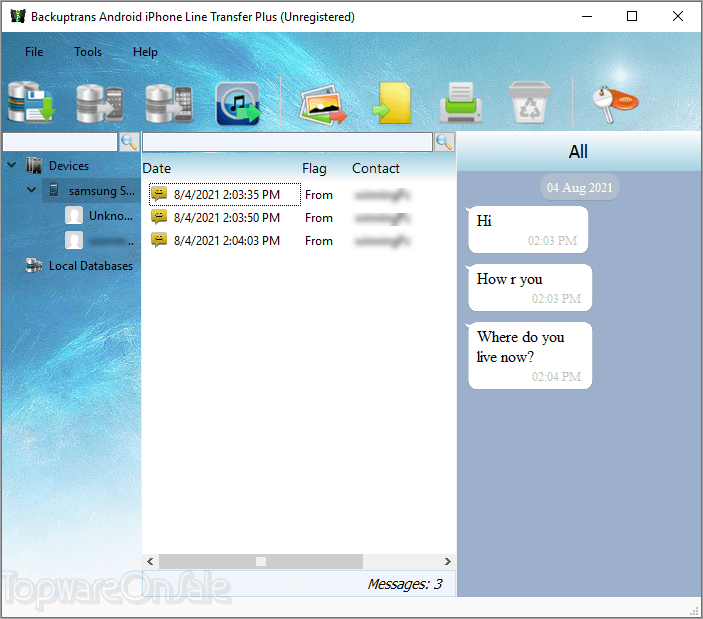Click From flag in 2:03:50 PM row

click(319, 218)
